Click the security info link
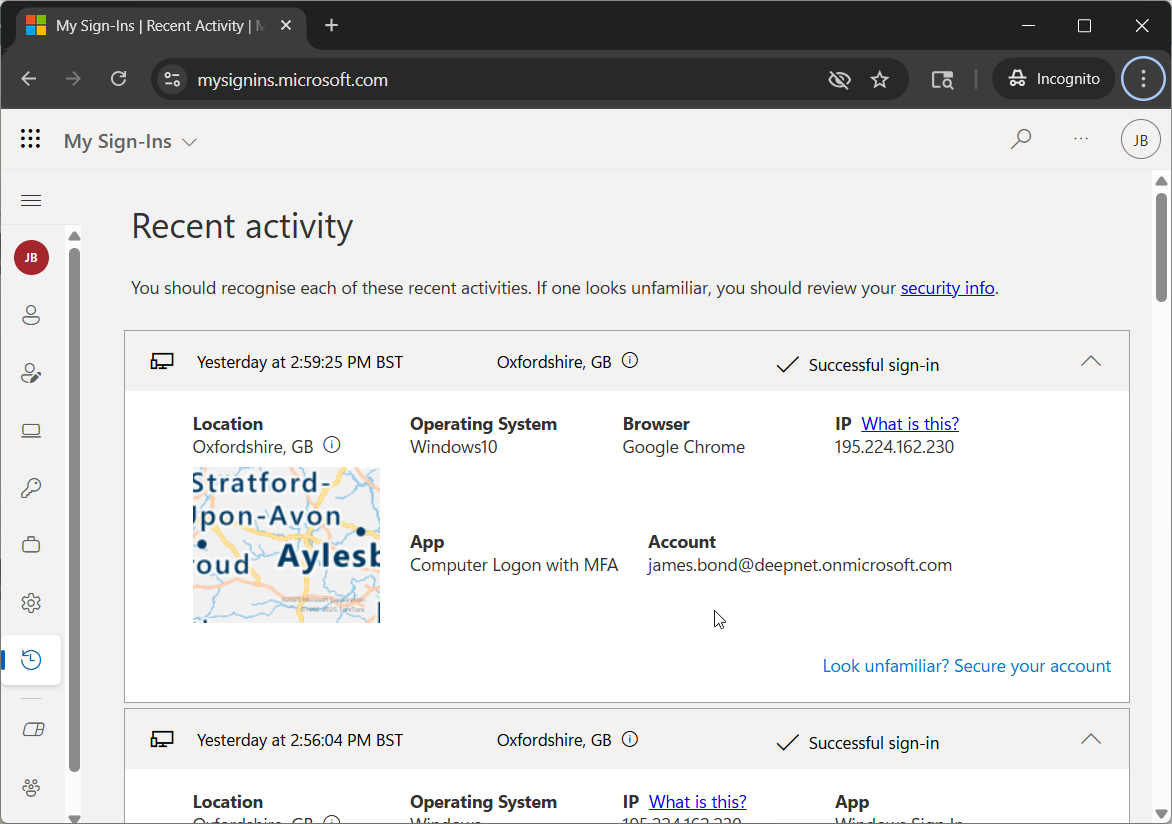The image size is (1172, 824). [x=947, y=288]
